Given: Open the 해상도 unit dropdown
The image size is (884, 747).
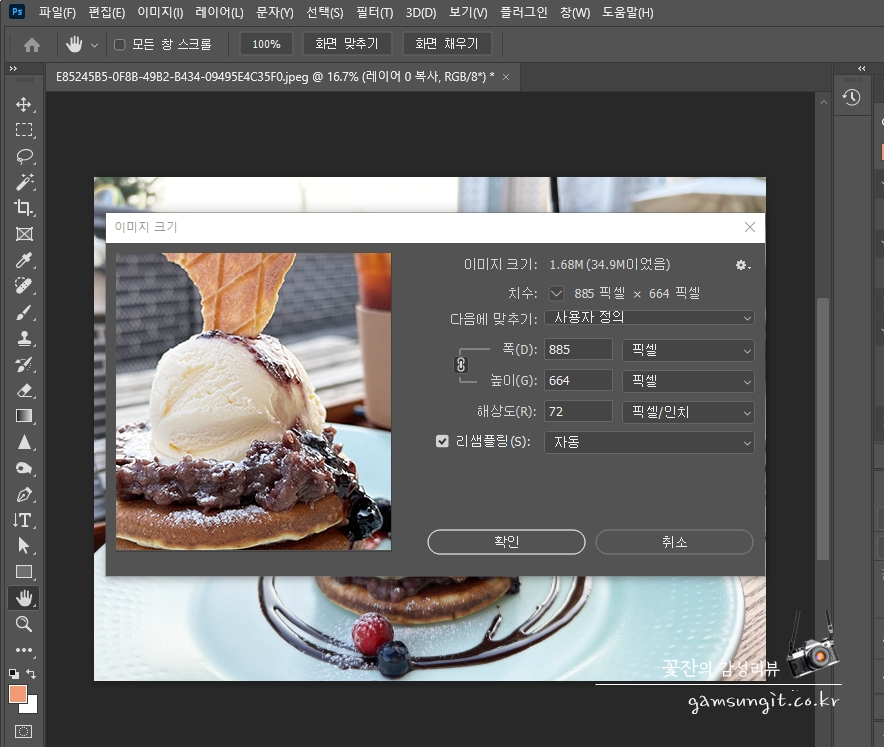Looking at the screenshot, I should coord(688,412).
